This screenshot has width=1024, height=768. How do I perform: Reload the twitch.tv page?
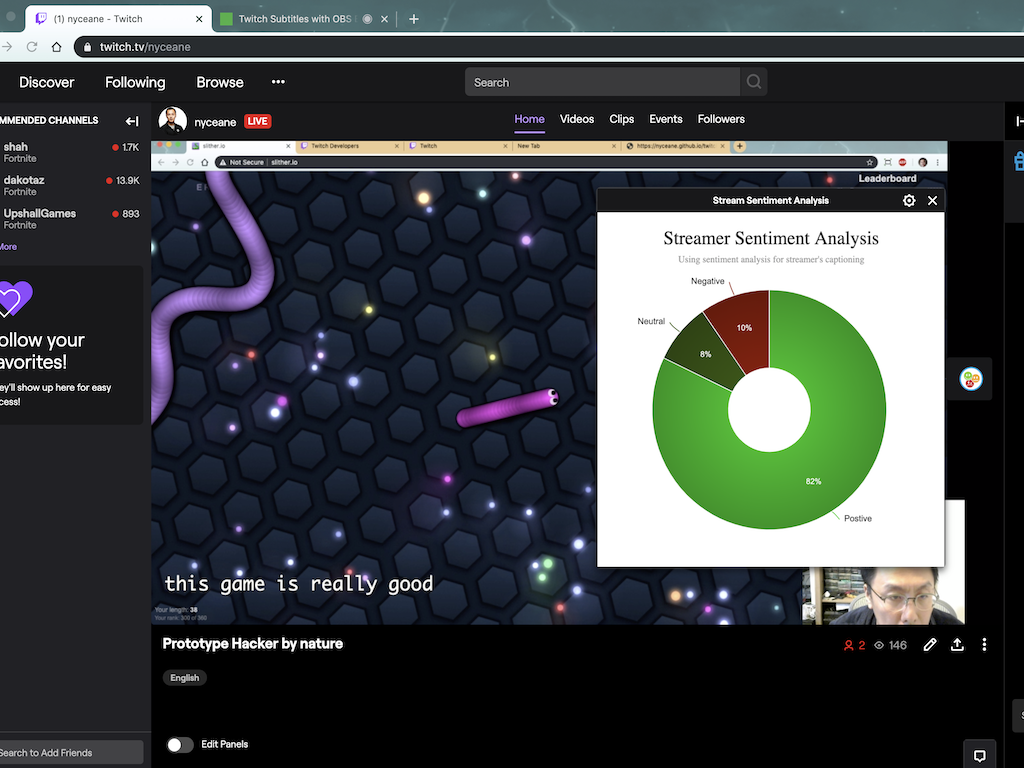point(31,47)
